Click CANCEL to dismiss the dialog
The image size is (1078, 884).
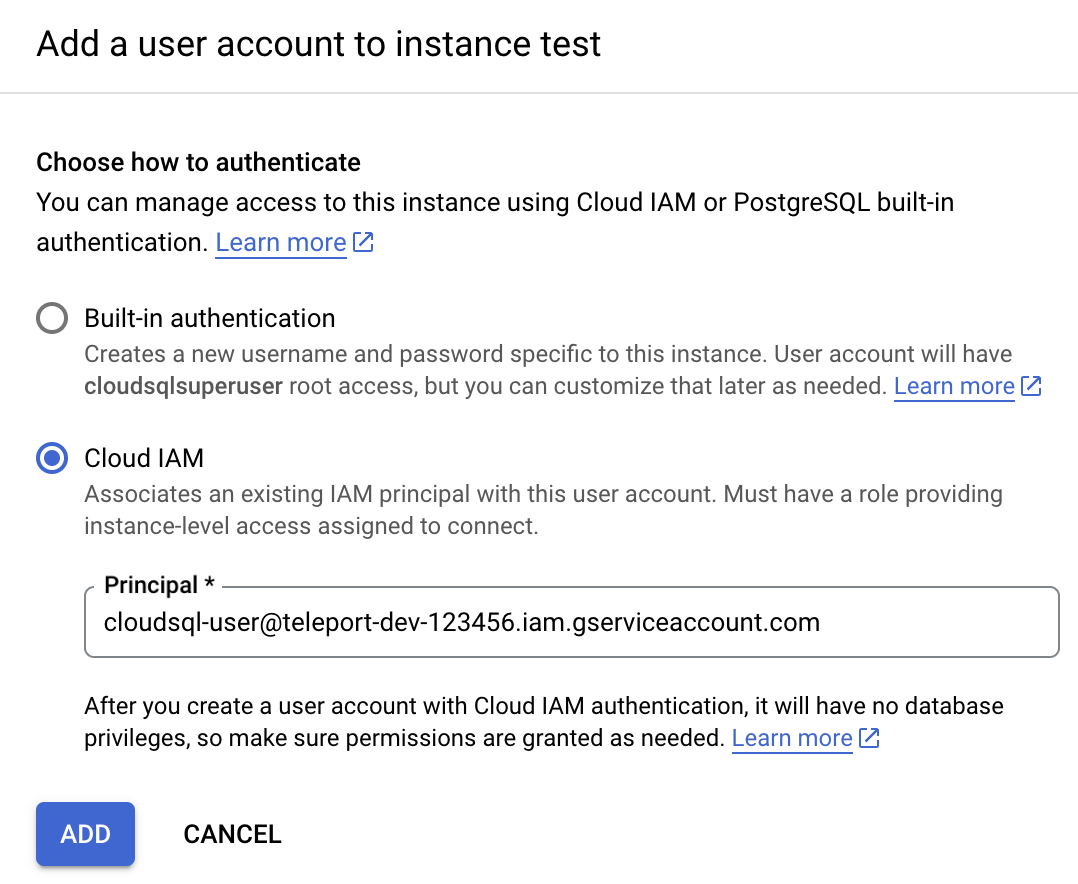click(x=232, y=833)
